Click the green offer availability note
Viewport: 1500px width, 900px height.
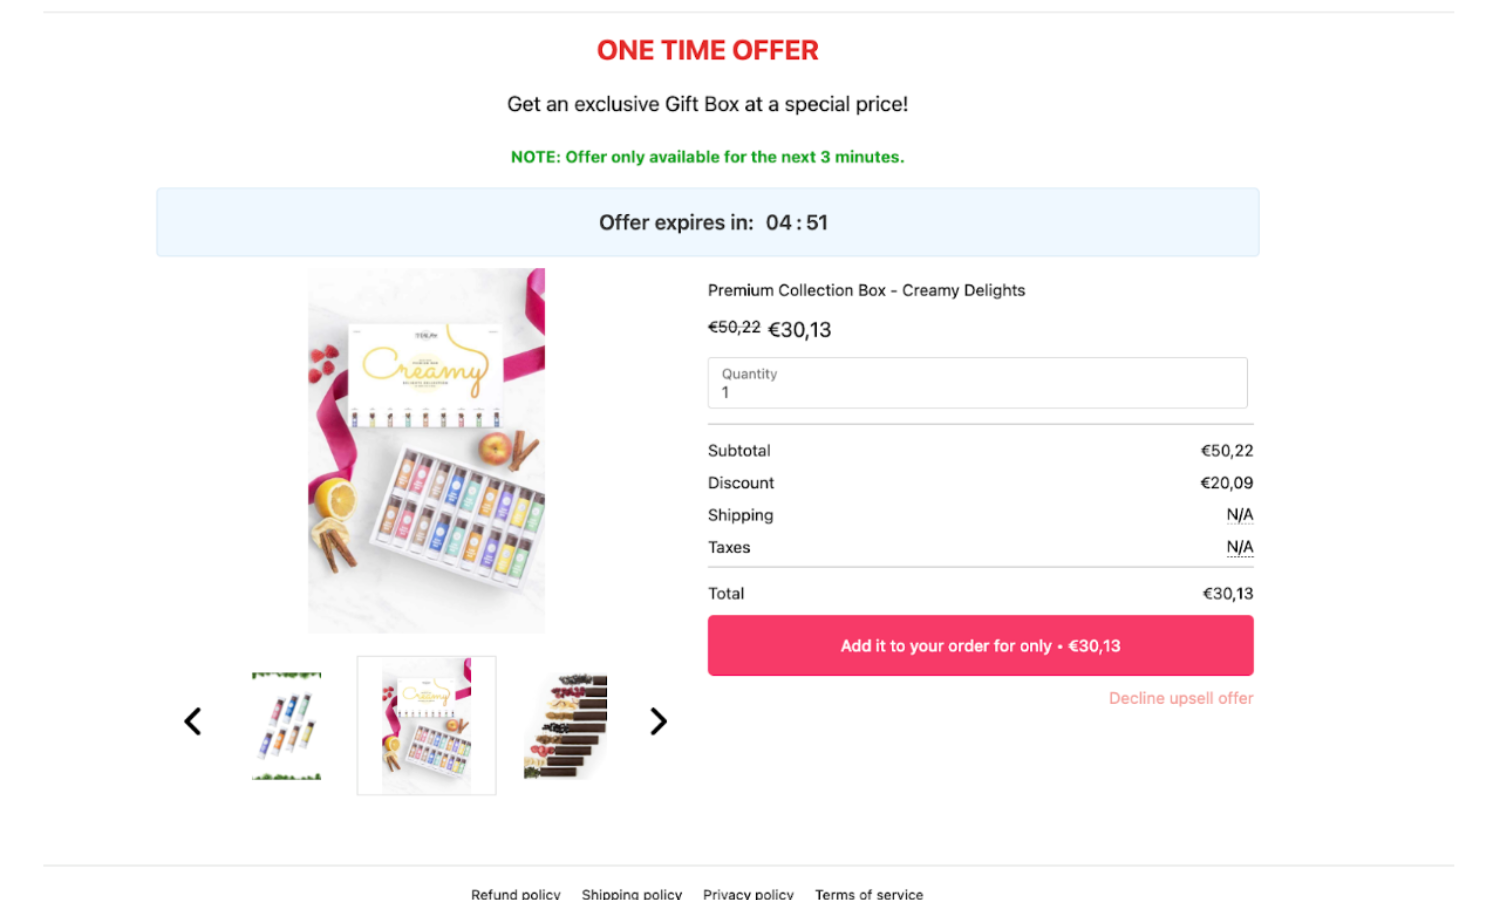click(x=708, y=157)
